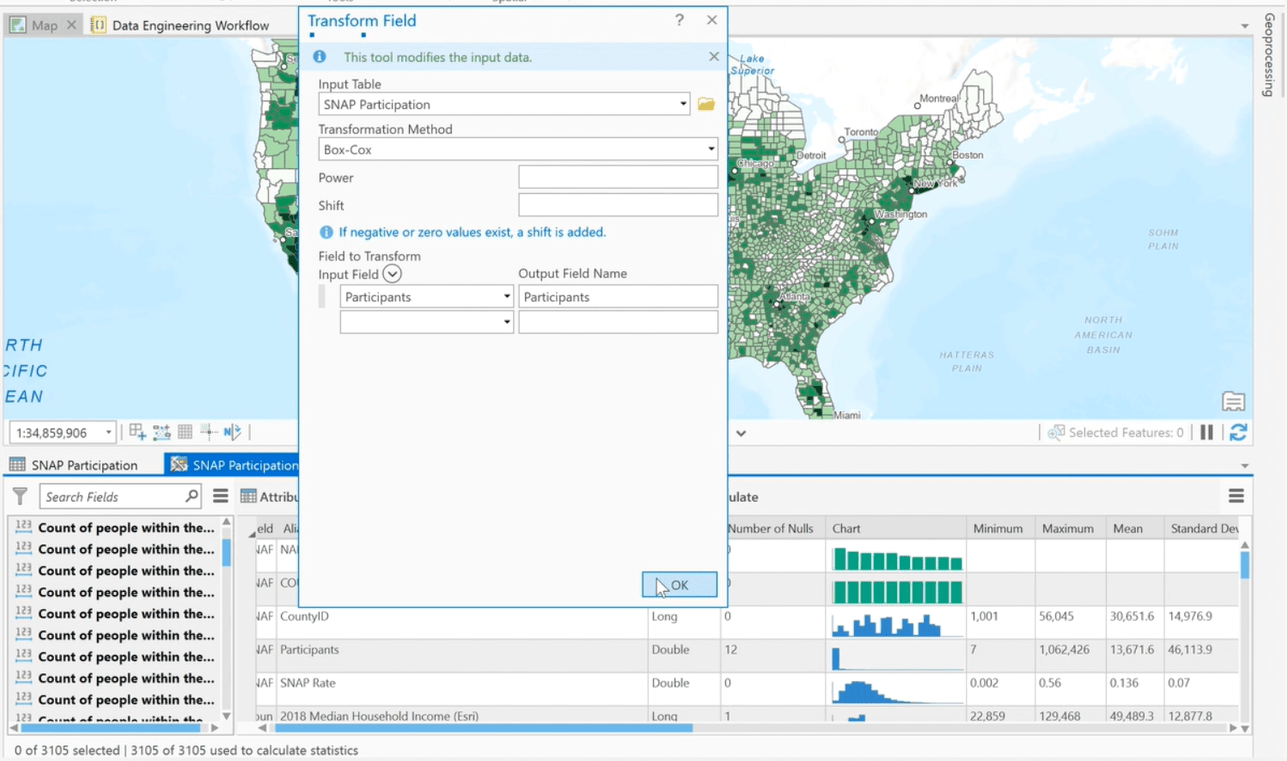1287x761 pixels.
Task: Browse for input table with folder icon
Action: click(706, 104)
